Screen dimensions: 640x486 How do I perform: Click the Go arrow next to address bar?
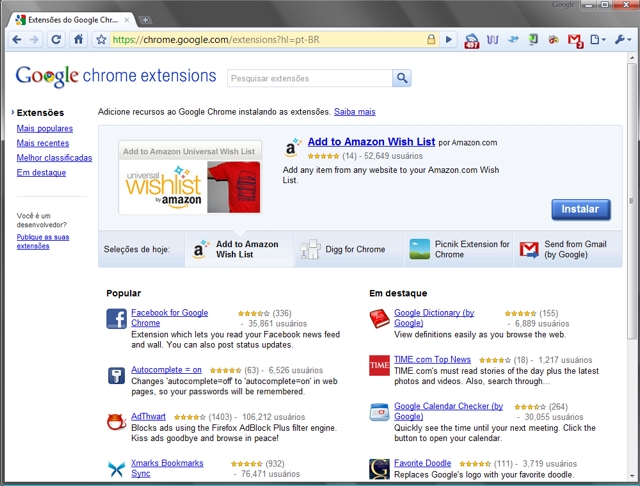click(x=449, y=40)
